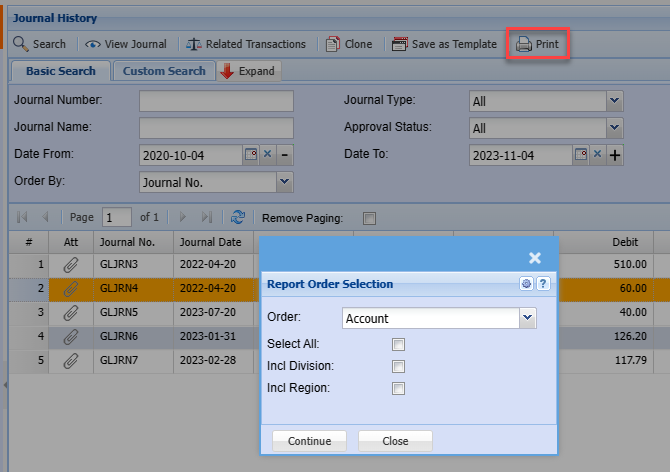Screen dimensions: 670x472
Task: Select journal GLJRN7 cell
Action: coord(133,360)
